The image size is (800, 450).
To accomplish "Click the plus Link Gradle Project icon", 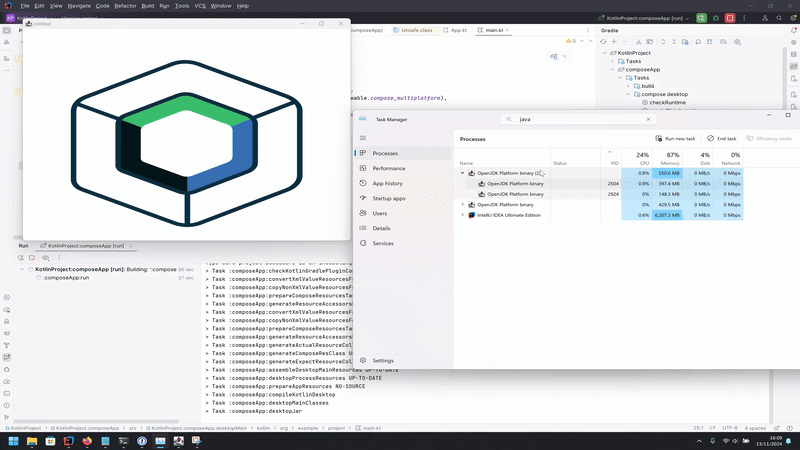I will [614, 42].
